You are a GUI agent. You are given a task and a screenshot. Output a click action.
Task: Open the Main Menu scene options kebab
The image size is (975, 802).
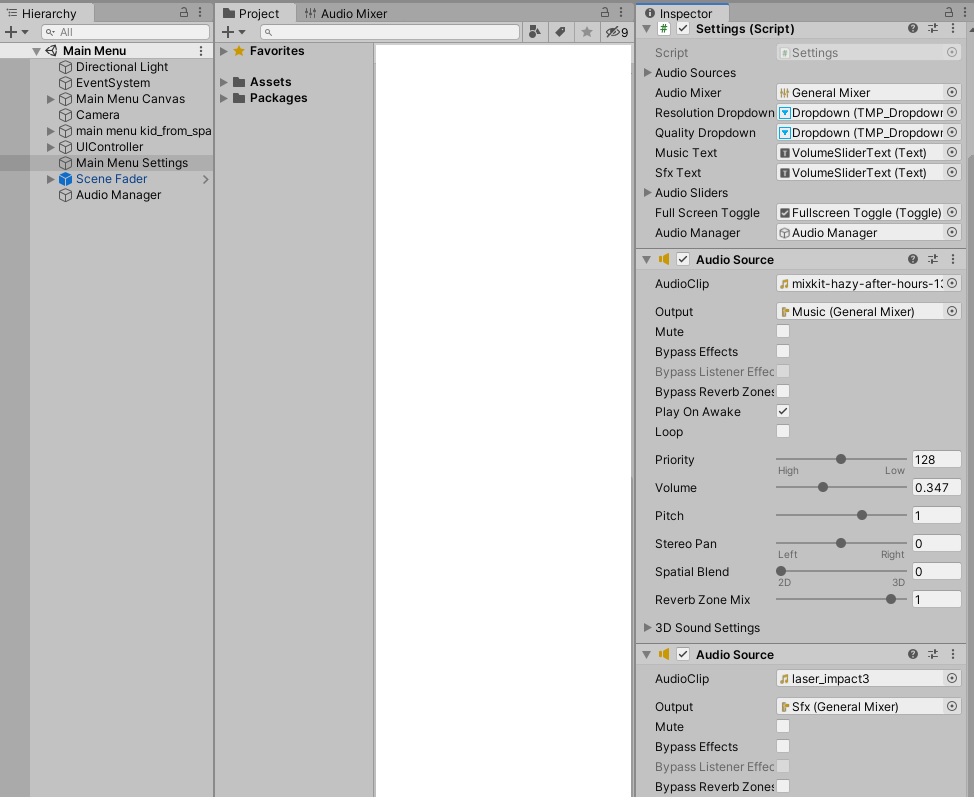(x=201, y=51)
